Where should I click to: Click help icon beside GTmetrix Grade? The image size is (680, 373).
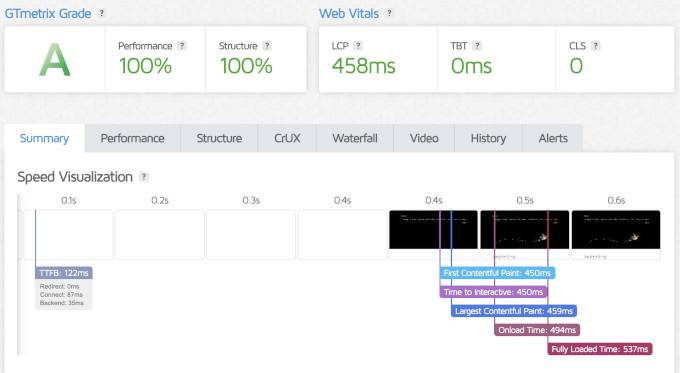[102, 13]
